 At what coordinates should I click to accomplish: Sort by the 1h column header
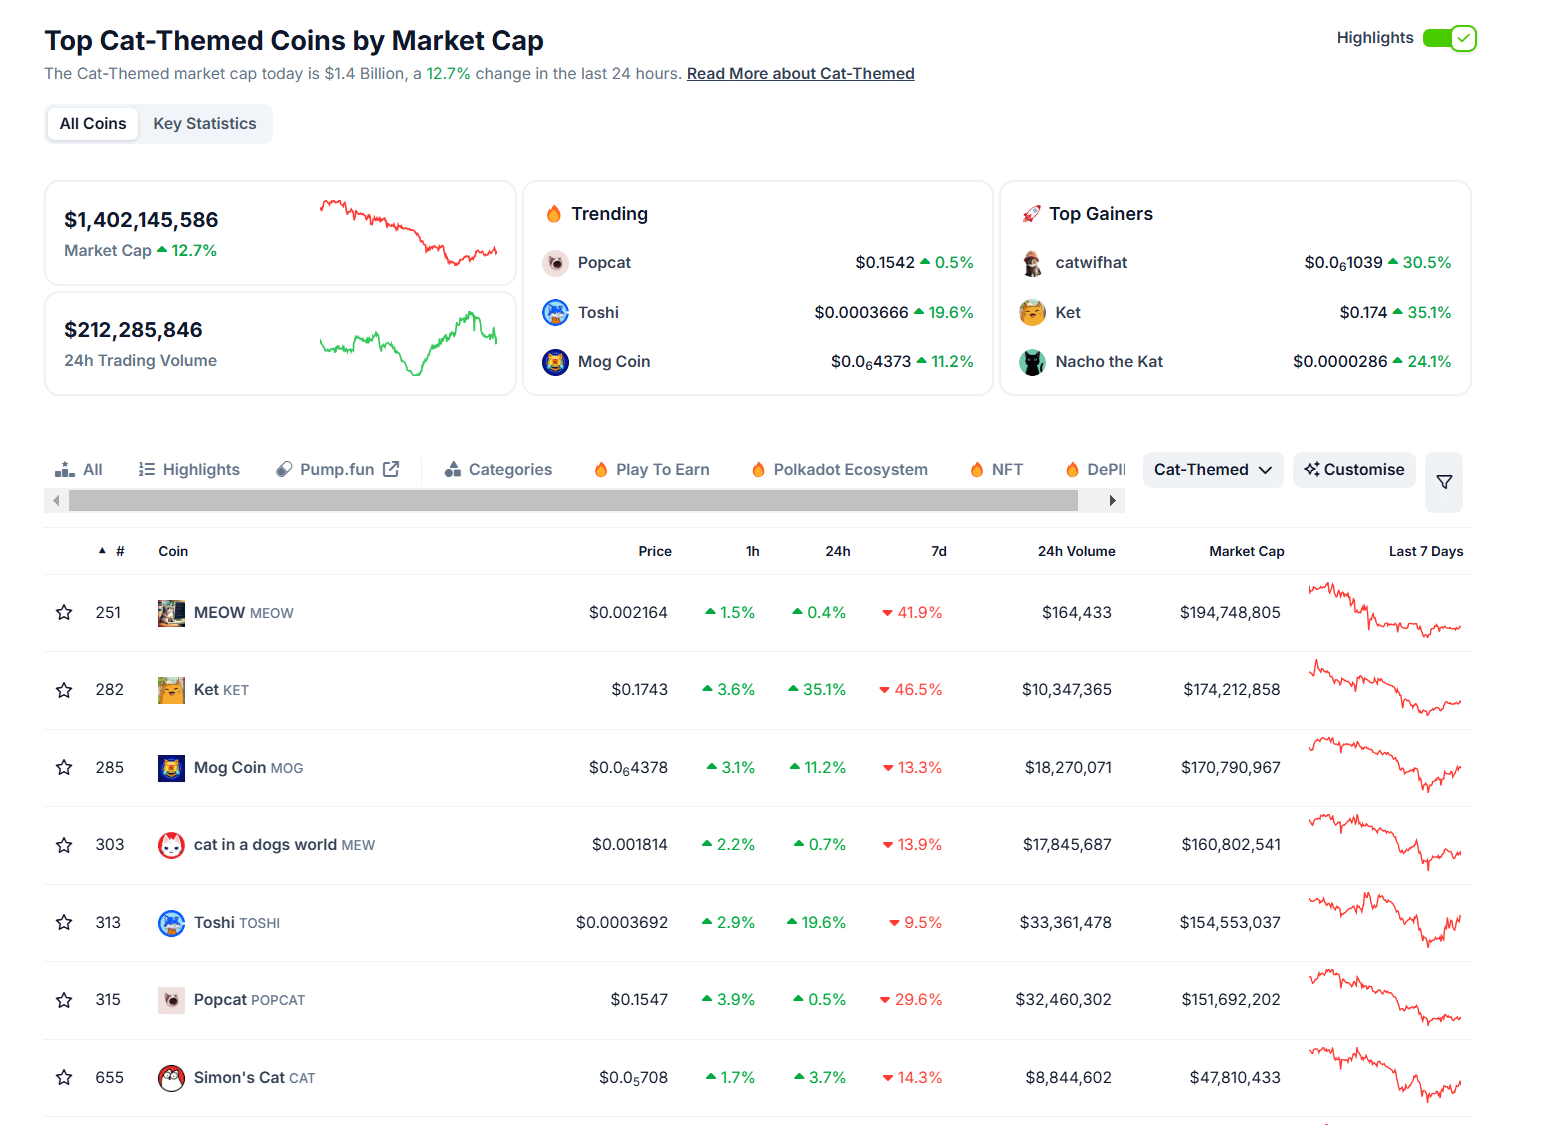pyautogui.click(x=753, y=551)
